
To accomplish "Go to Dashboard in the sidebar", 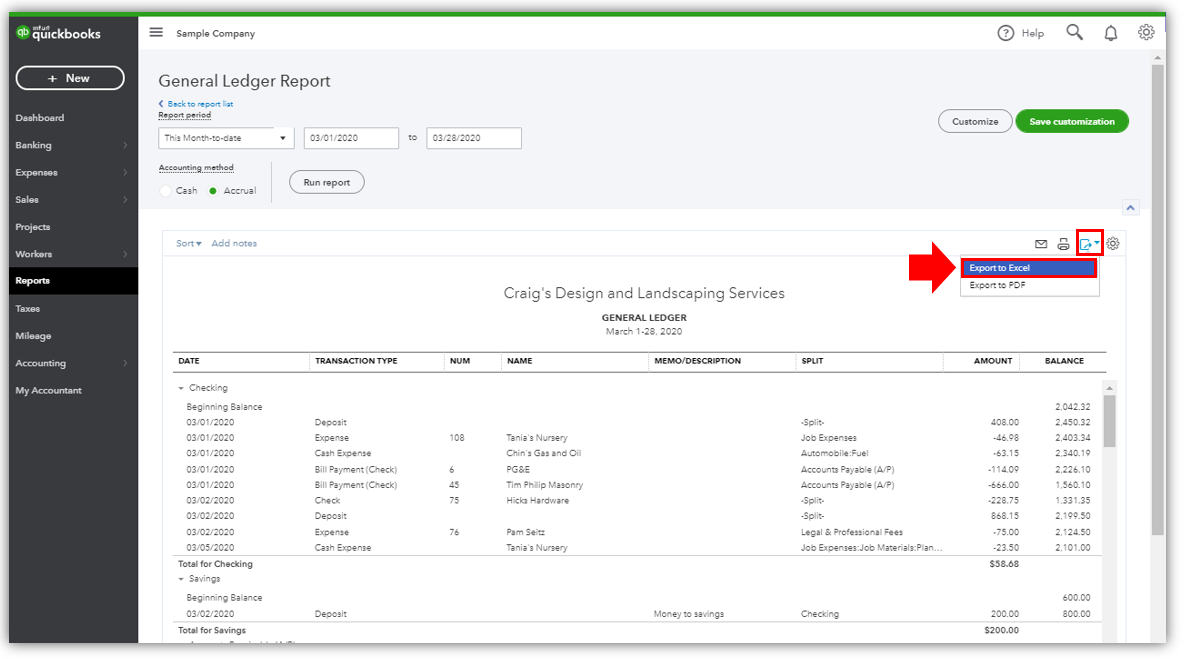I will tap(40, 118).
